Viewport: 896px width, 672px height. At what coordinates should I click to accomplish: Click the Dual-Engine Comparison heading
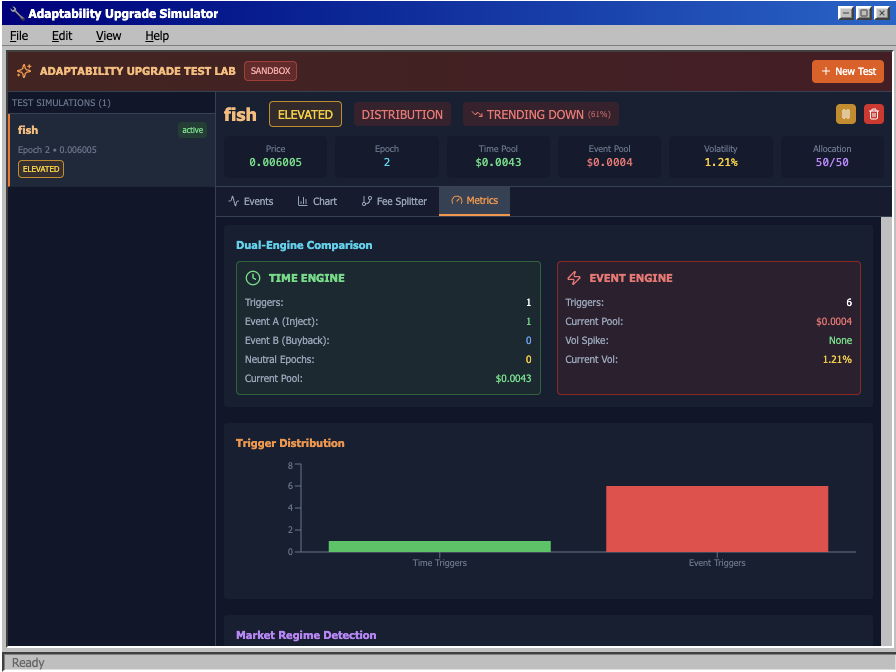[304, 245]
